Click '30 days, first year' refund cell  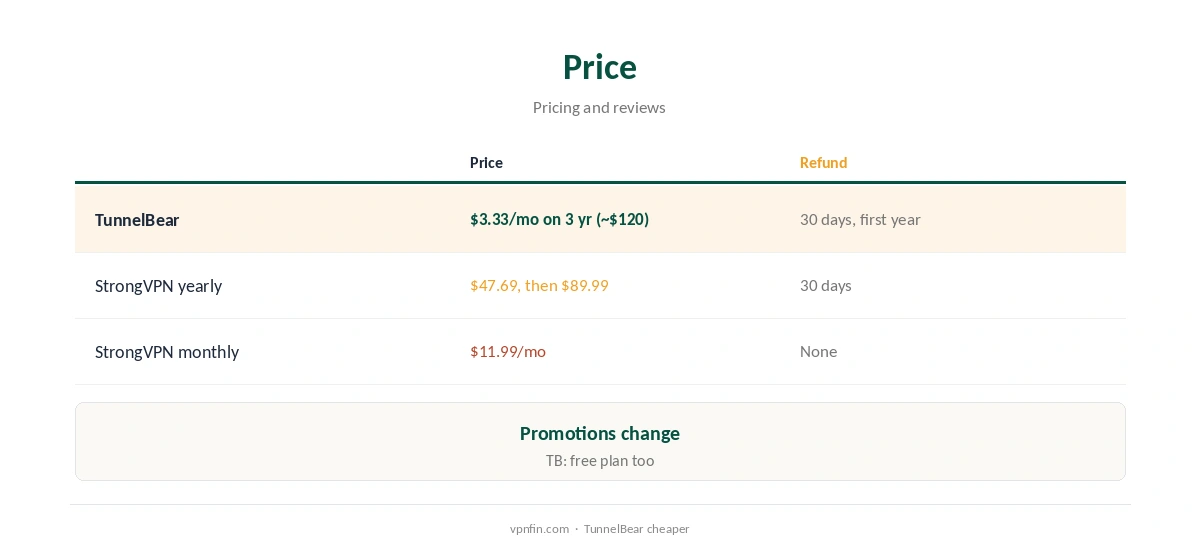click(x=860, y=219)
